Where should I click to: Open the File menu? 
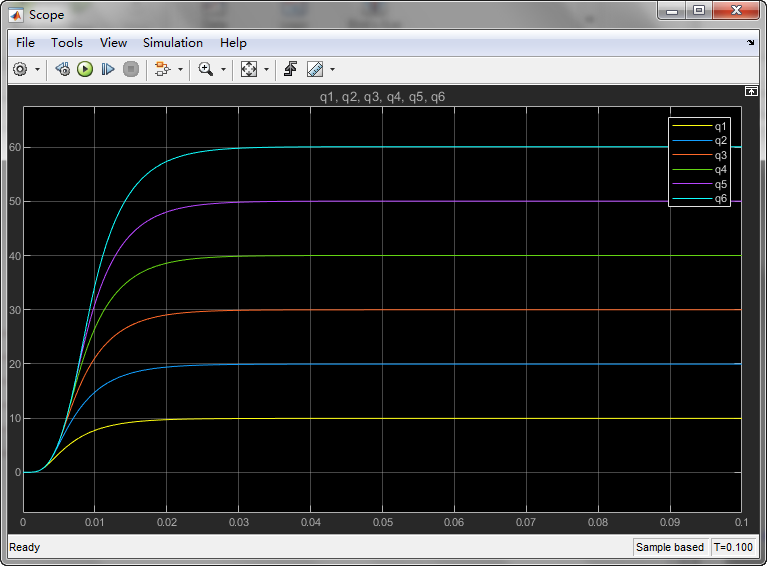(x=25, y=43)
